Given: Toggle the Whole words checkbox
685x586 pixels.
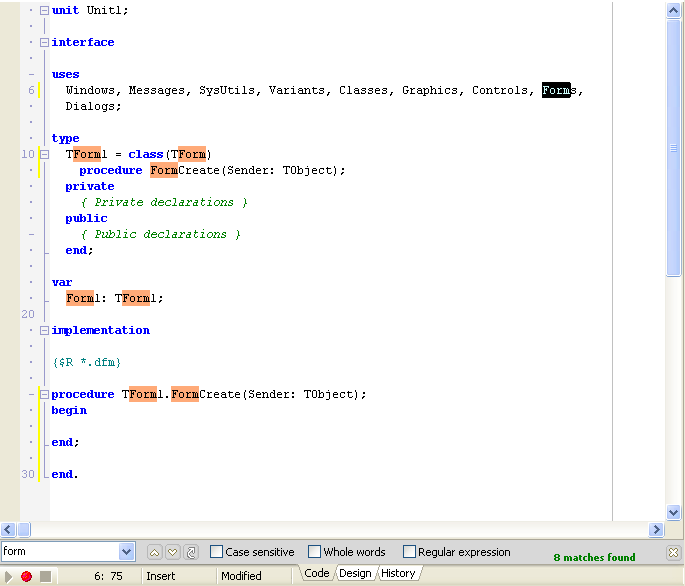Looking at the screenshot, I should click(315, 552).
